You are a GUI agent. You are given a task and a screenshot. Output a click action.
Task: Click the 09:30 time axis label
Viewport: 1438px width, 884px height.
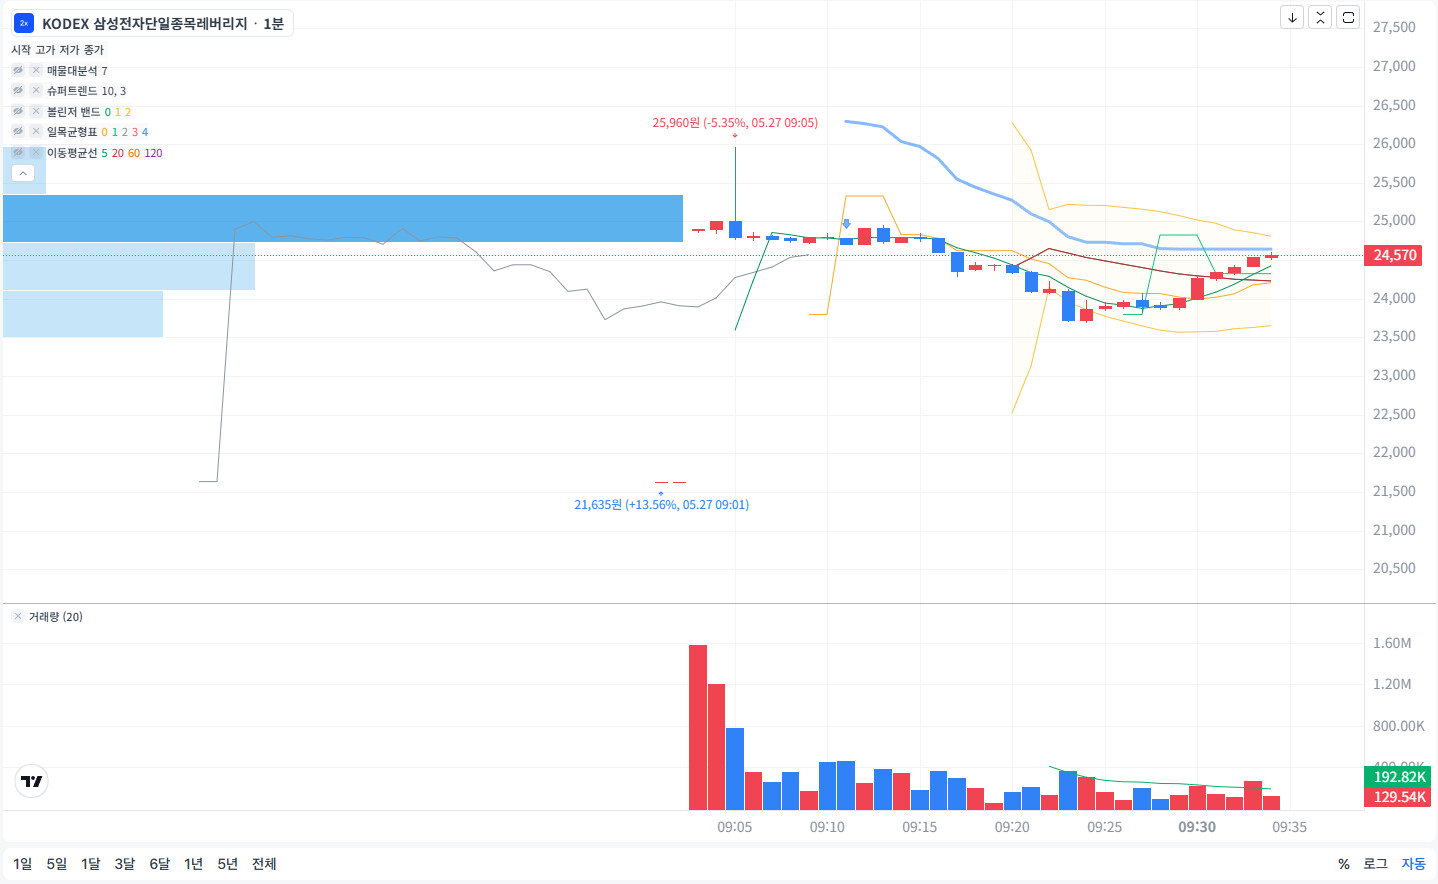click(x=1197, y=827)
